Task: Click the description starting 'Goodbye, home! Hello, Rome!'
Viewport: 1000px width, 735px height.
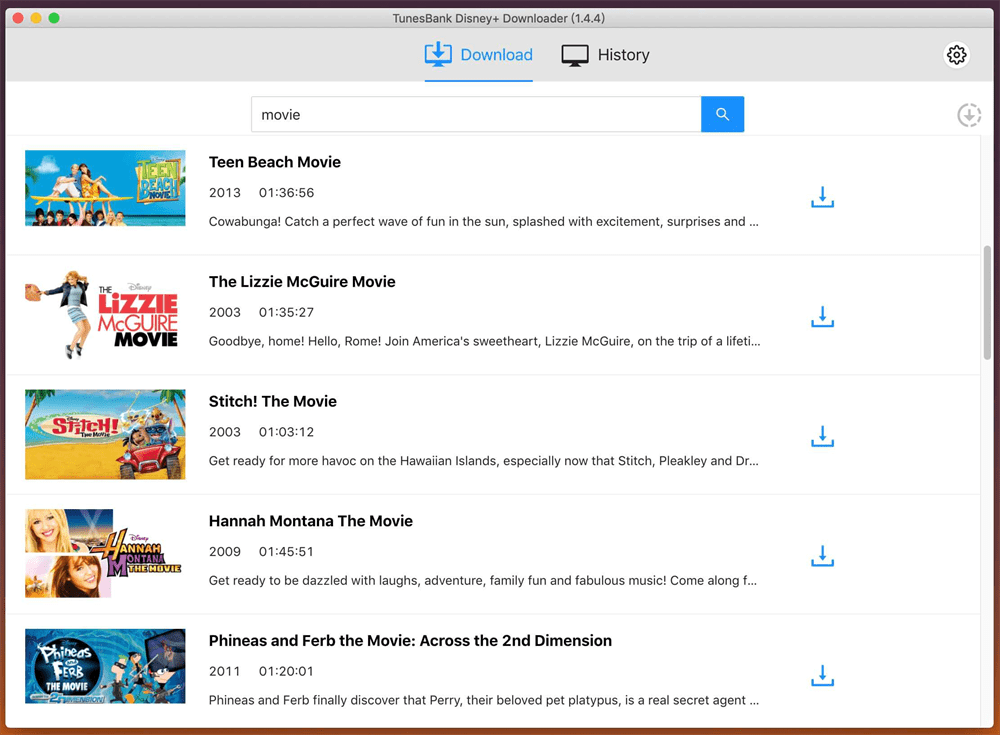Action: click(x=485, y=341)
